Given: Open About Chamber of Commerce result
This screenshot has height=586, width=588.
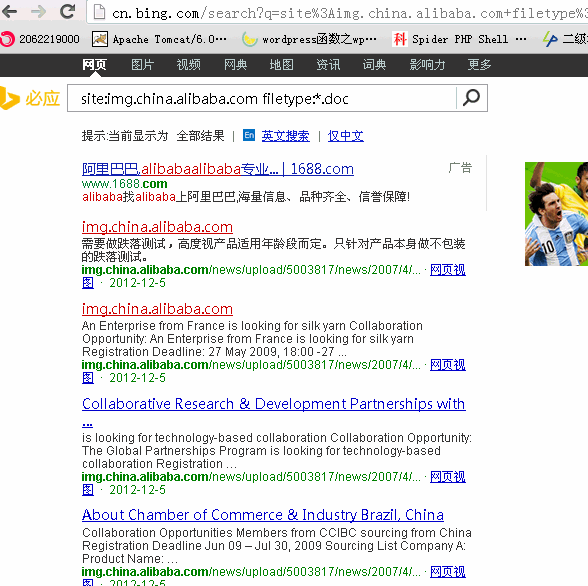Looking at the screenshot, I should [x=262, y=515].
